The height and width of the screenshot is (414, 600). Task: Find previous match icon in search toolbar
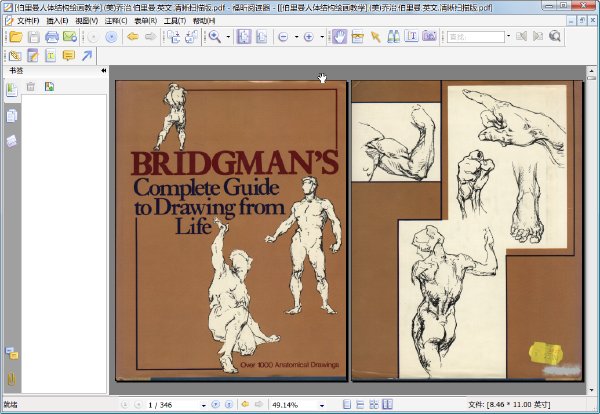[521, 37]
